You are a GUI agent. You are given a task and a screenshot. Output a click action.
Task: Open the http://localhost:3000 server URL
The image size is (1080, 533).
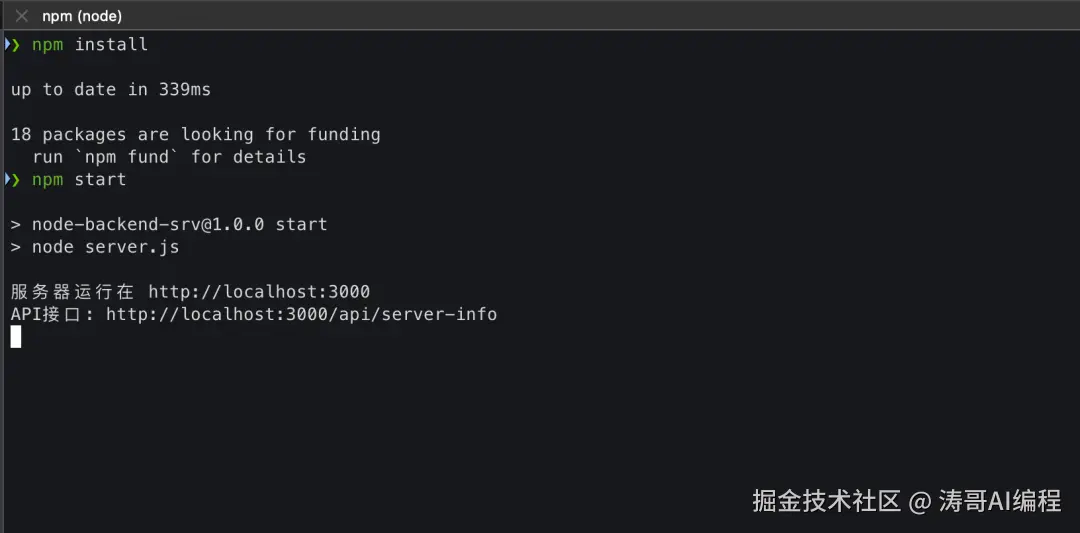click(x=259, y=292)
